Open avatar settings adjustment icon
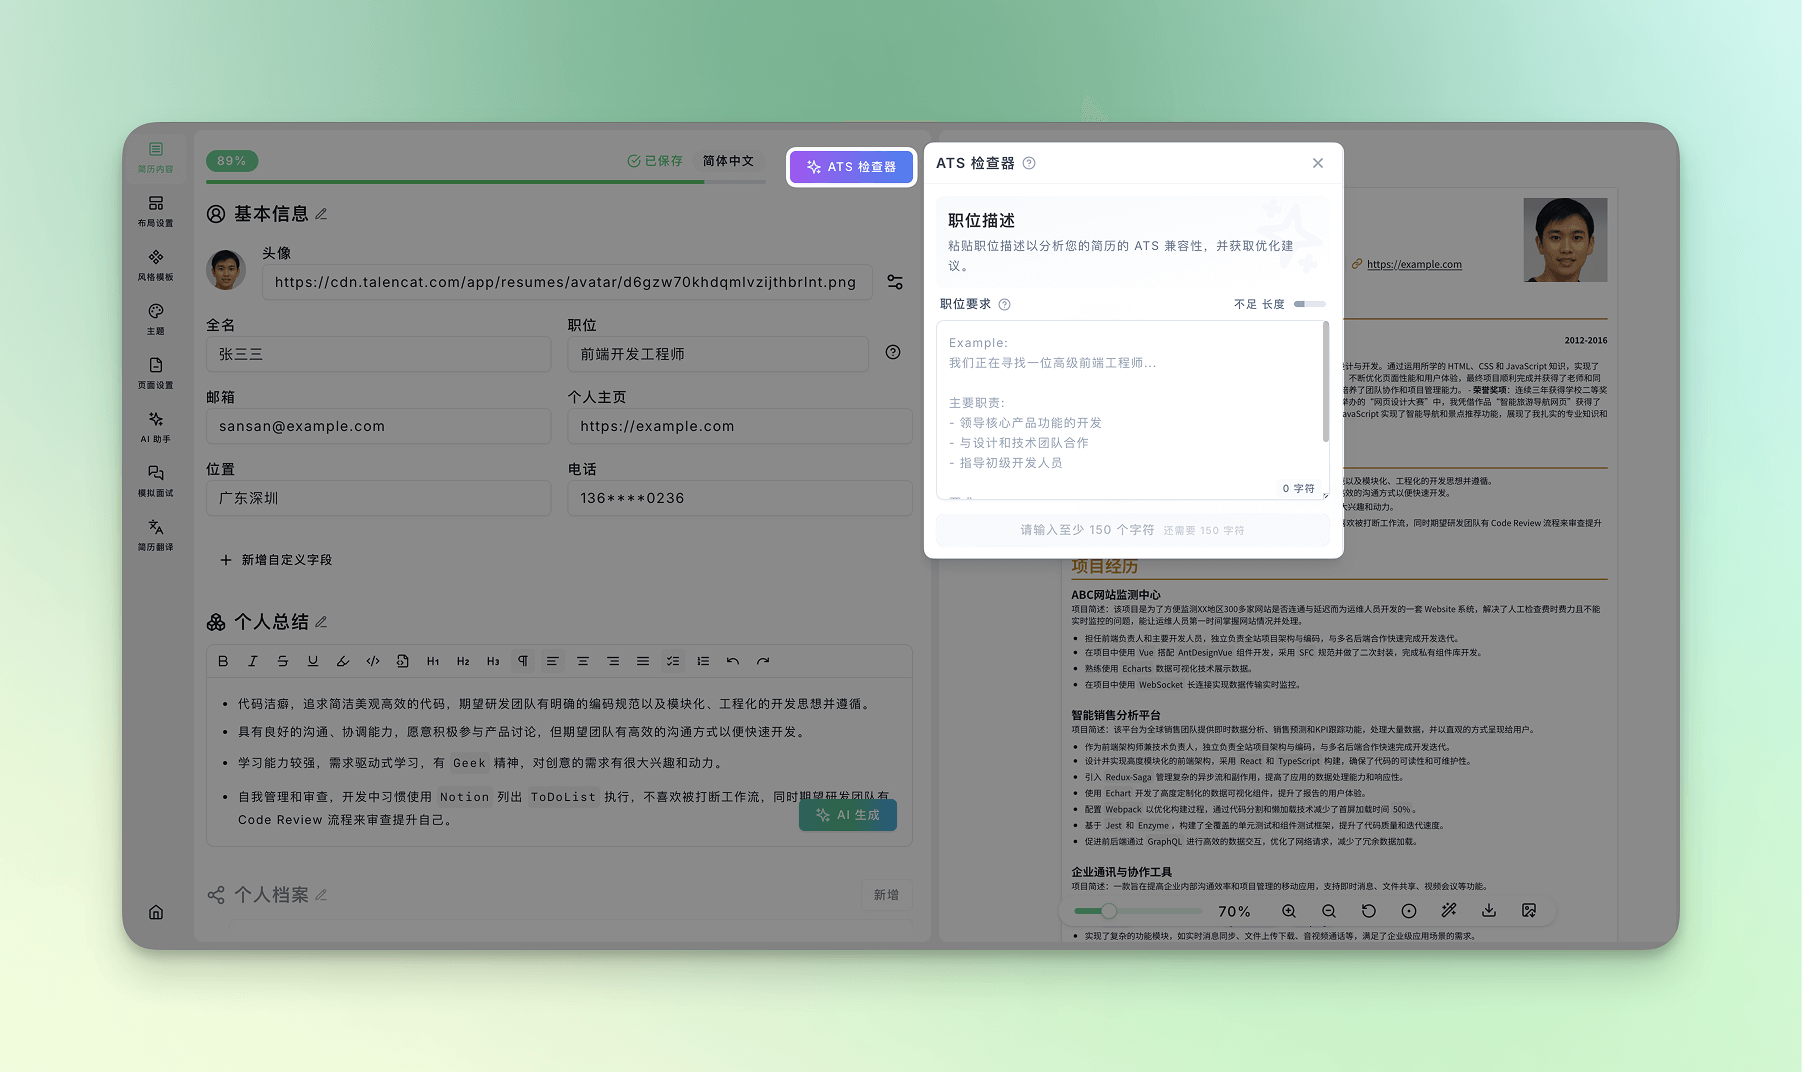The image size is (1802, 1072). tap(895, 283)
